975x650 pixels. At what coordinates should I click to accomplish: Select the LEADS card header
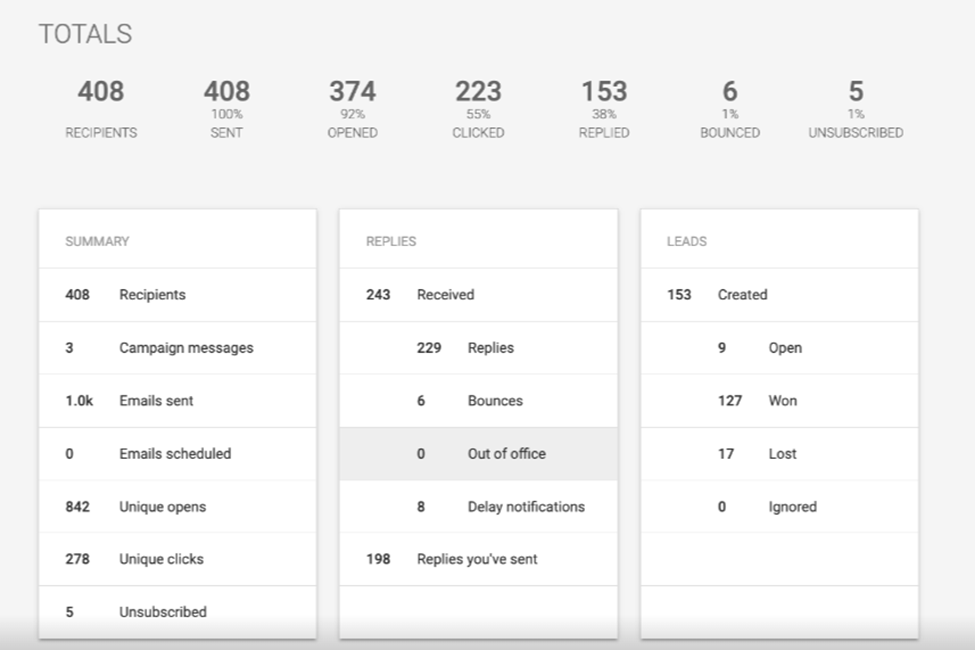[x=686, y=241]
